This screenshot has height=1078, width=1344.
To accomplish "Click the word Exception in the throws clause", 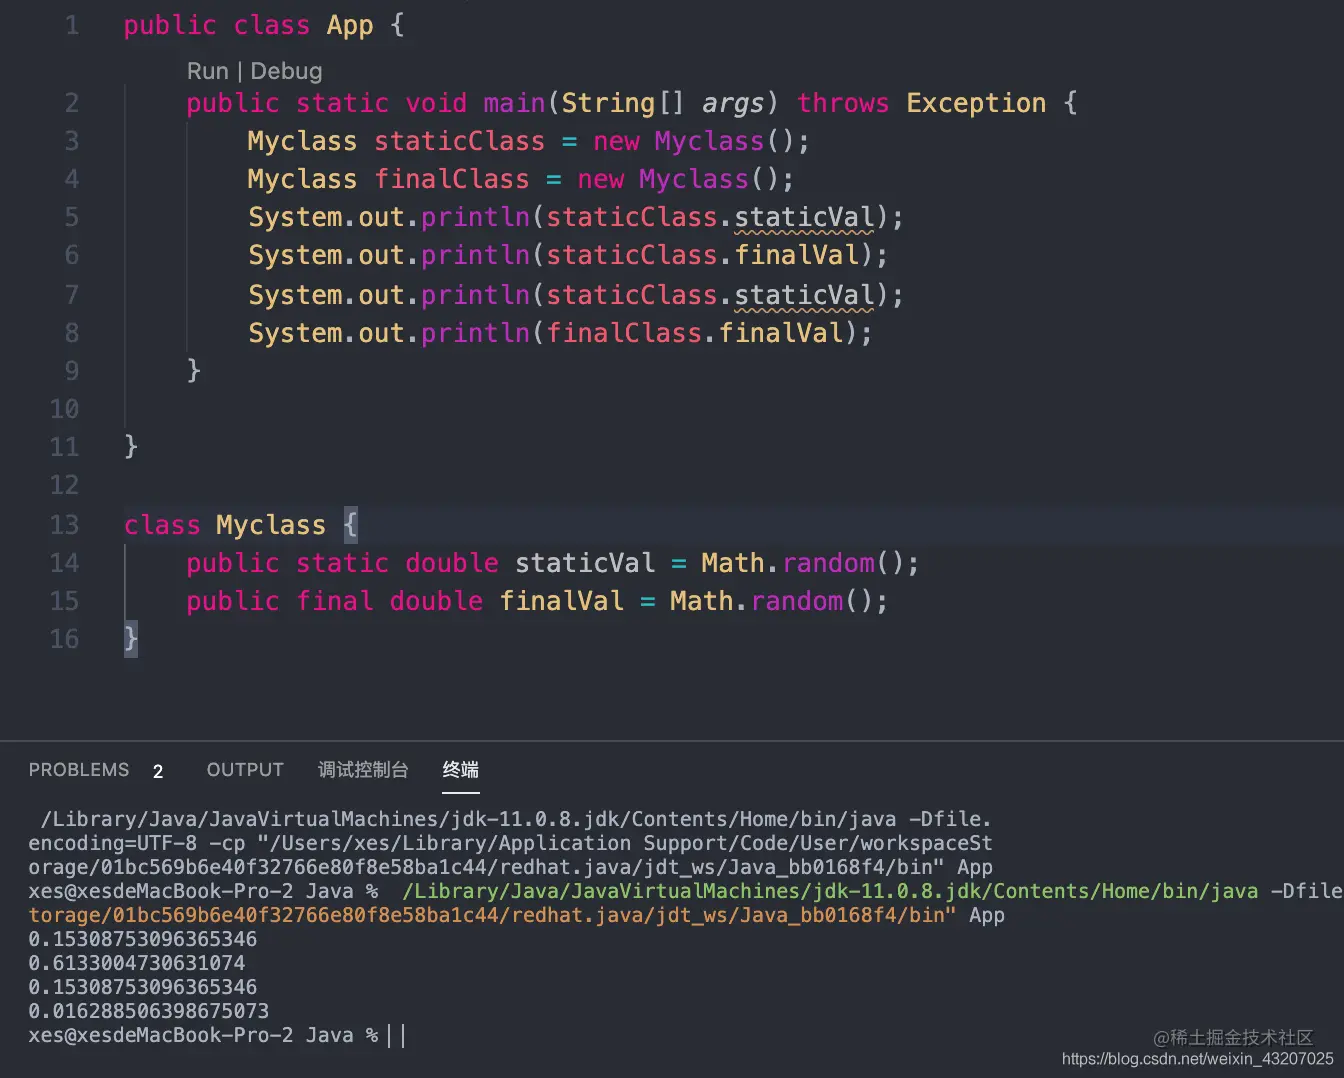I will click(976, 104).
